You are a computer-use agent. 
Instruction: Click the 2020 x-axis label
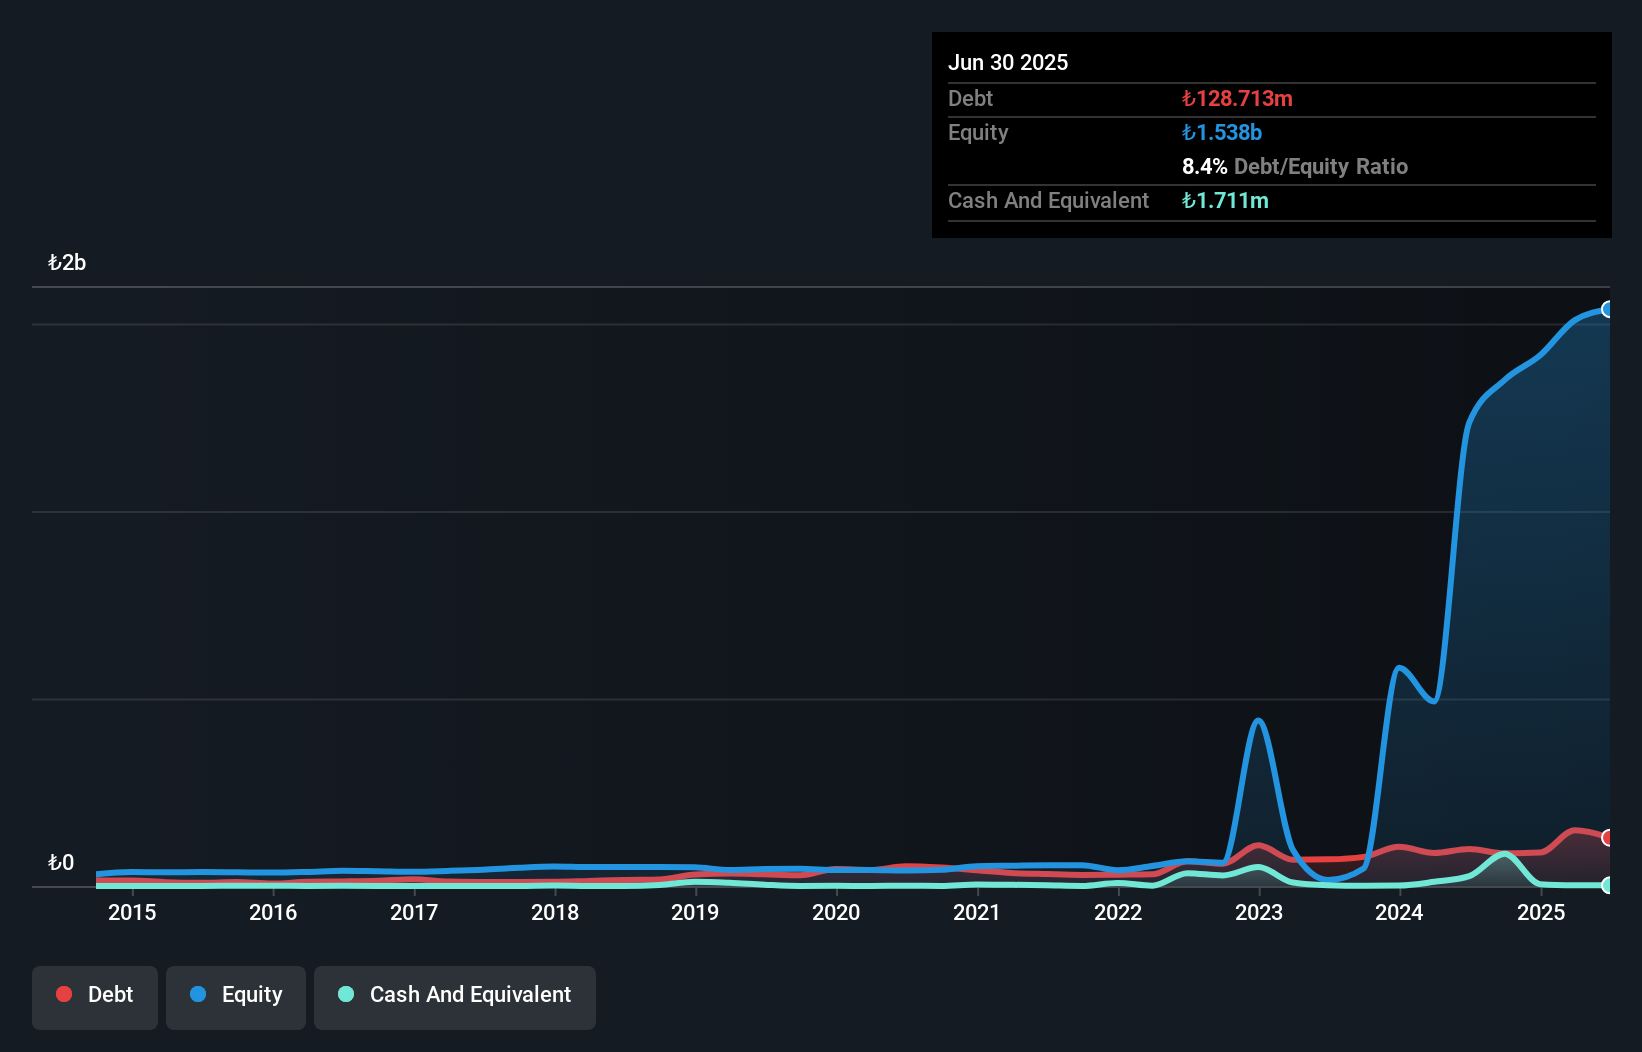pyautogui.click(x=836, y=912)
